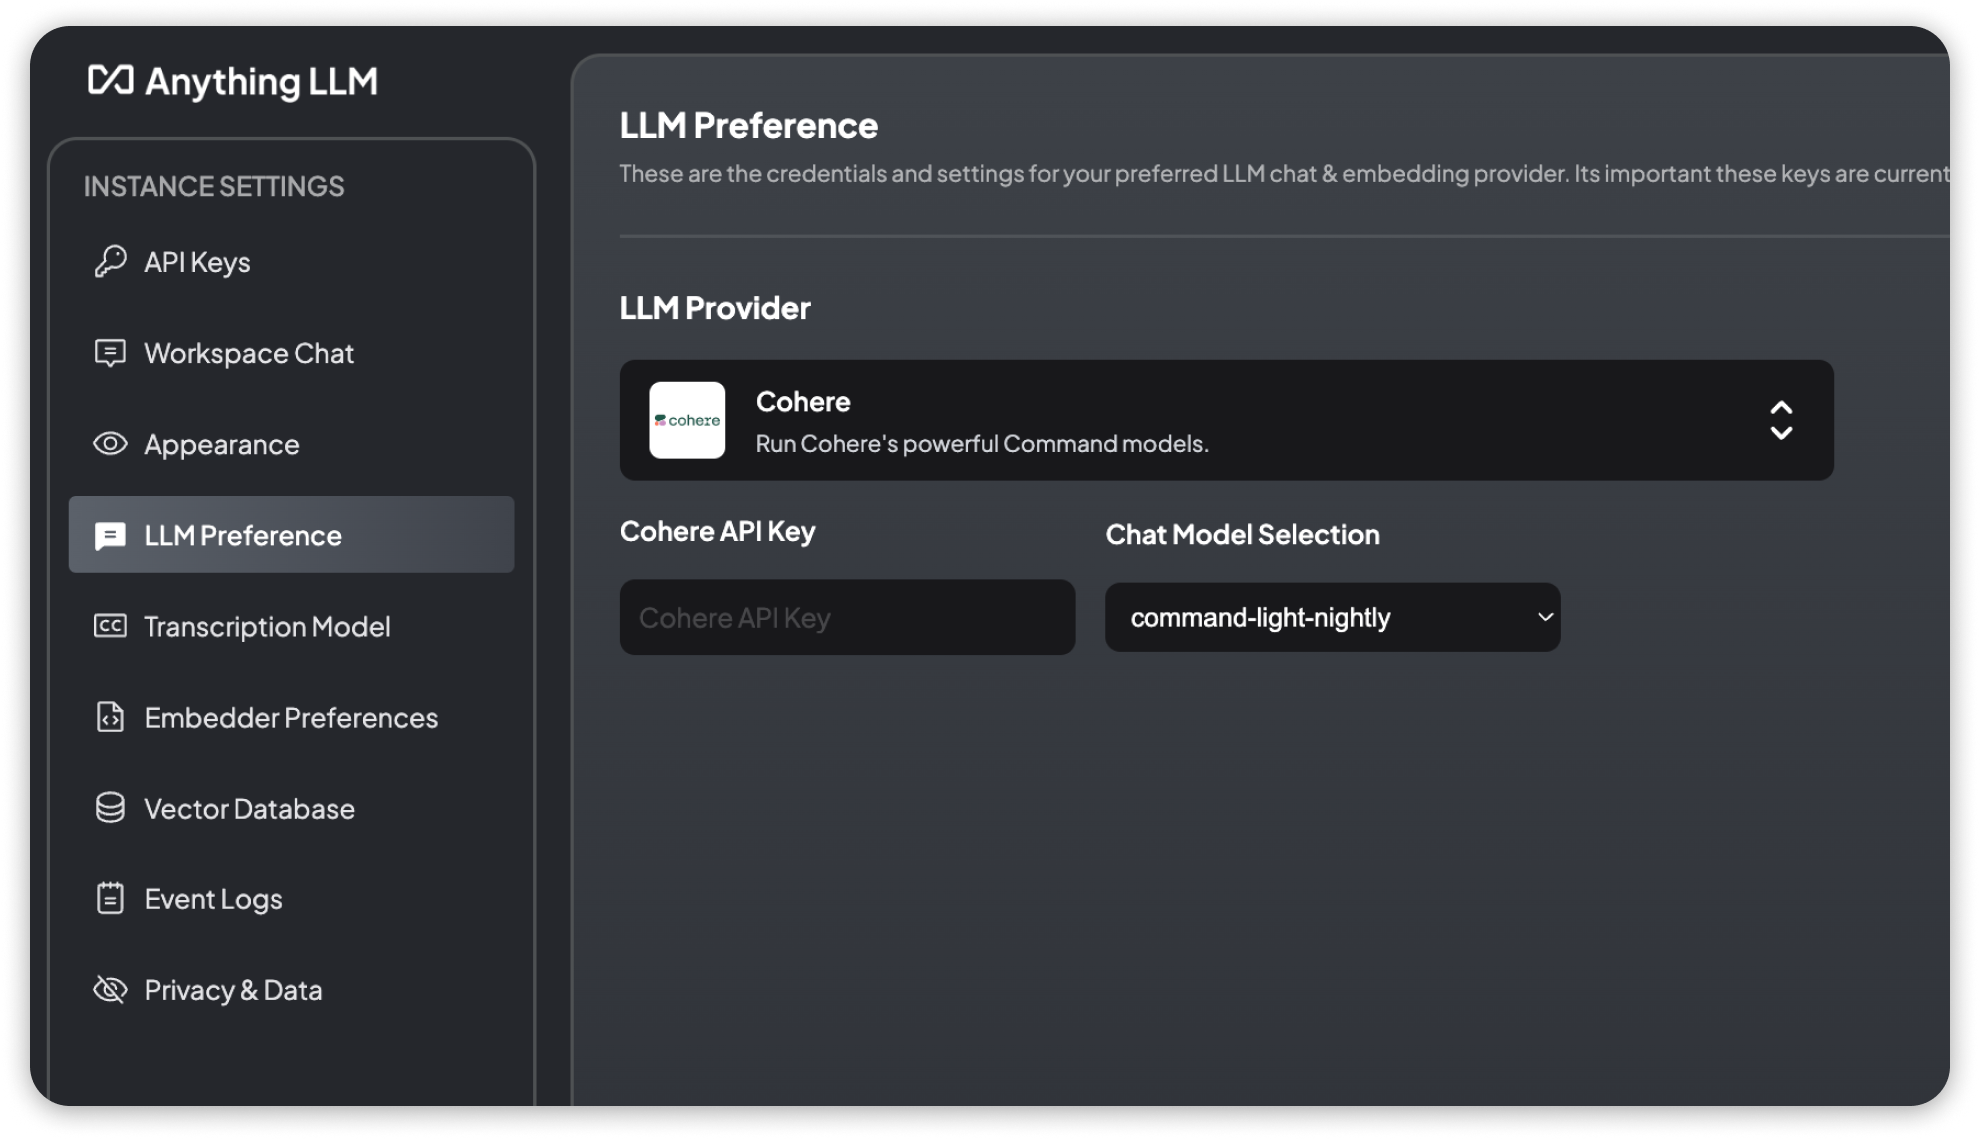The image size is (1980, 1140).
Task: Click the Transcription Model icon
Action: coord(110,626)
